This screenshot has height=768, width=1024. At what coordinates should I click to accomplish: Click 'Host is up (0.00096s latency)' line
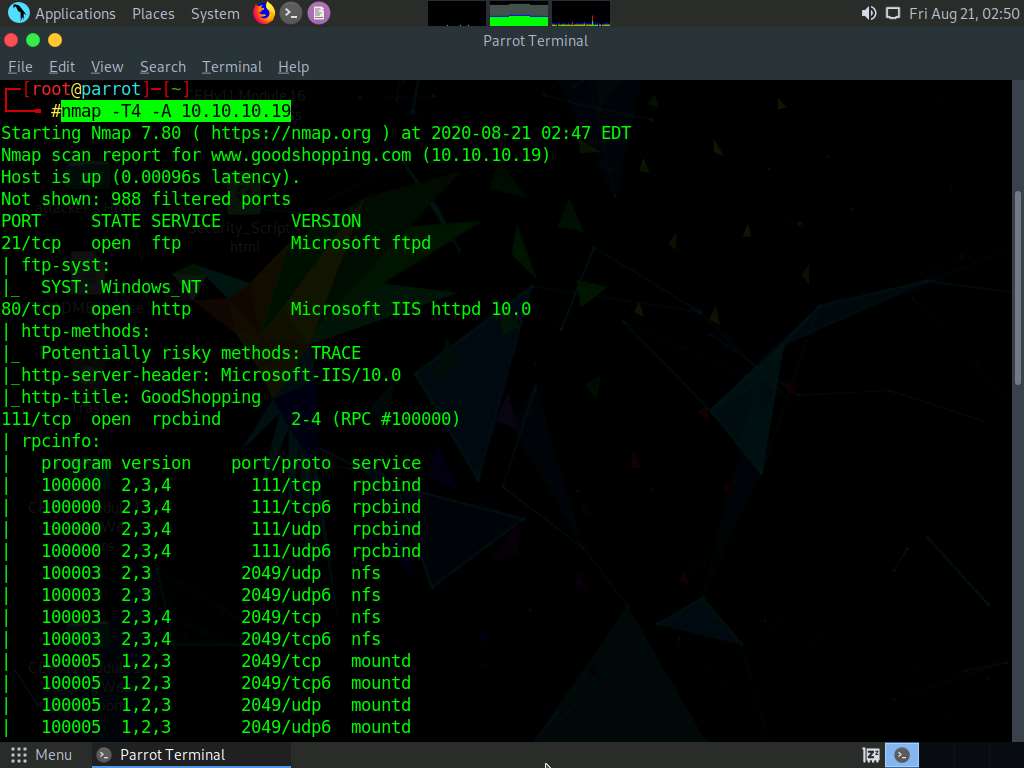click(x=150, y=177)
